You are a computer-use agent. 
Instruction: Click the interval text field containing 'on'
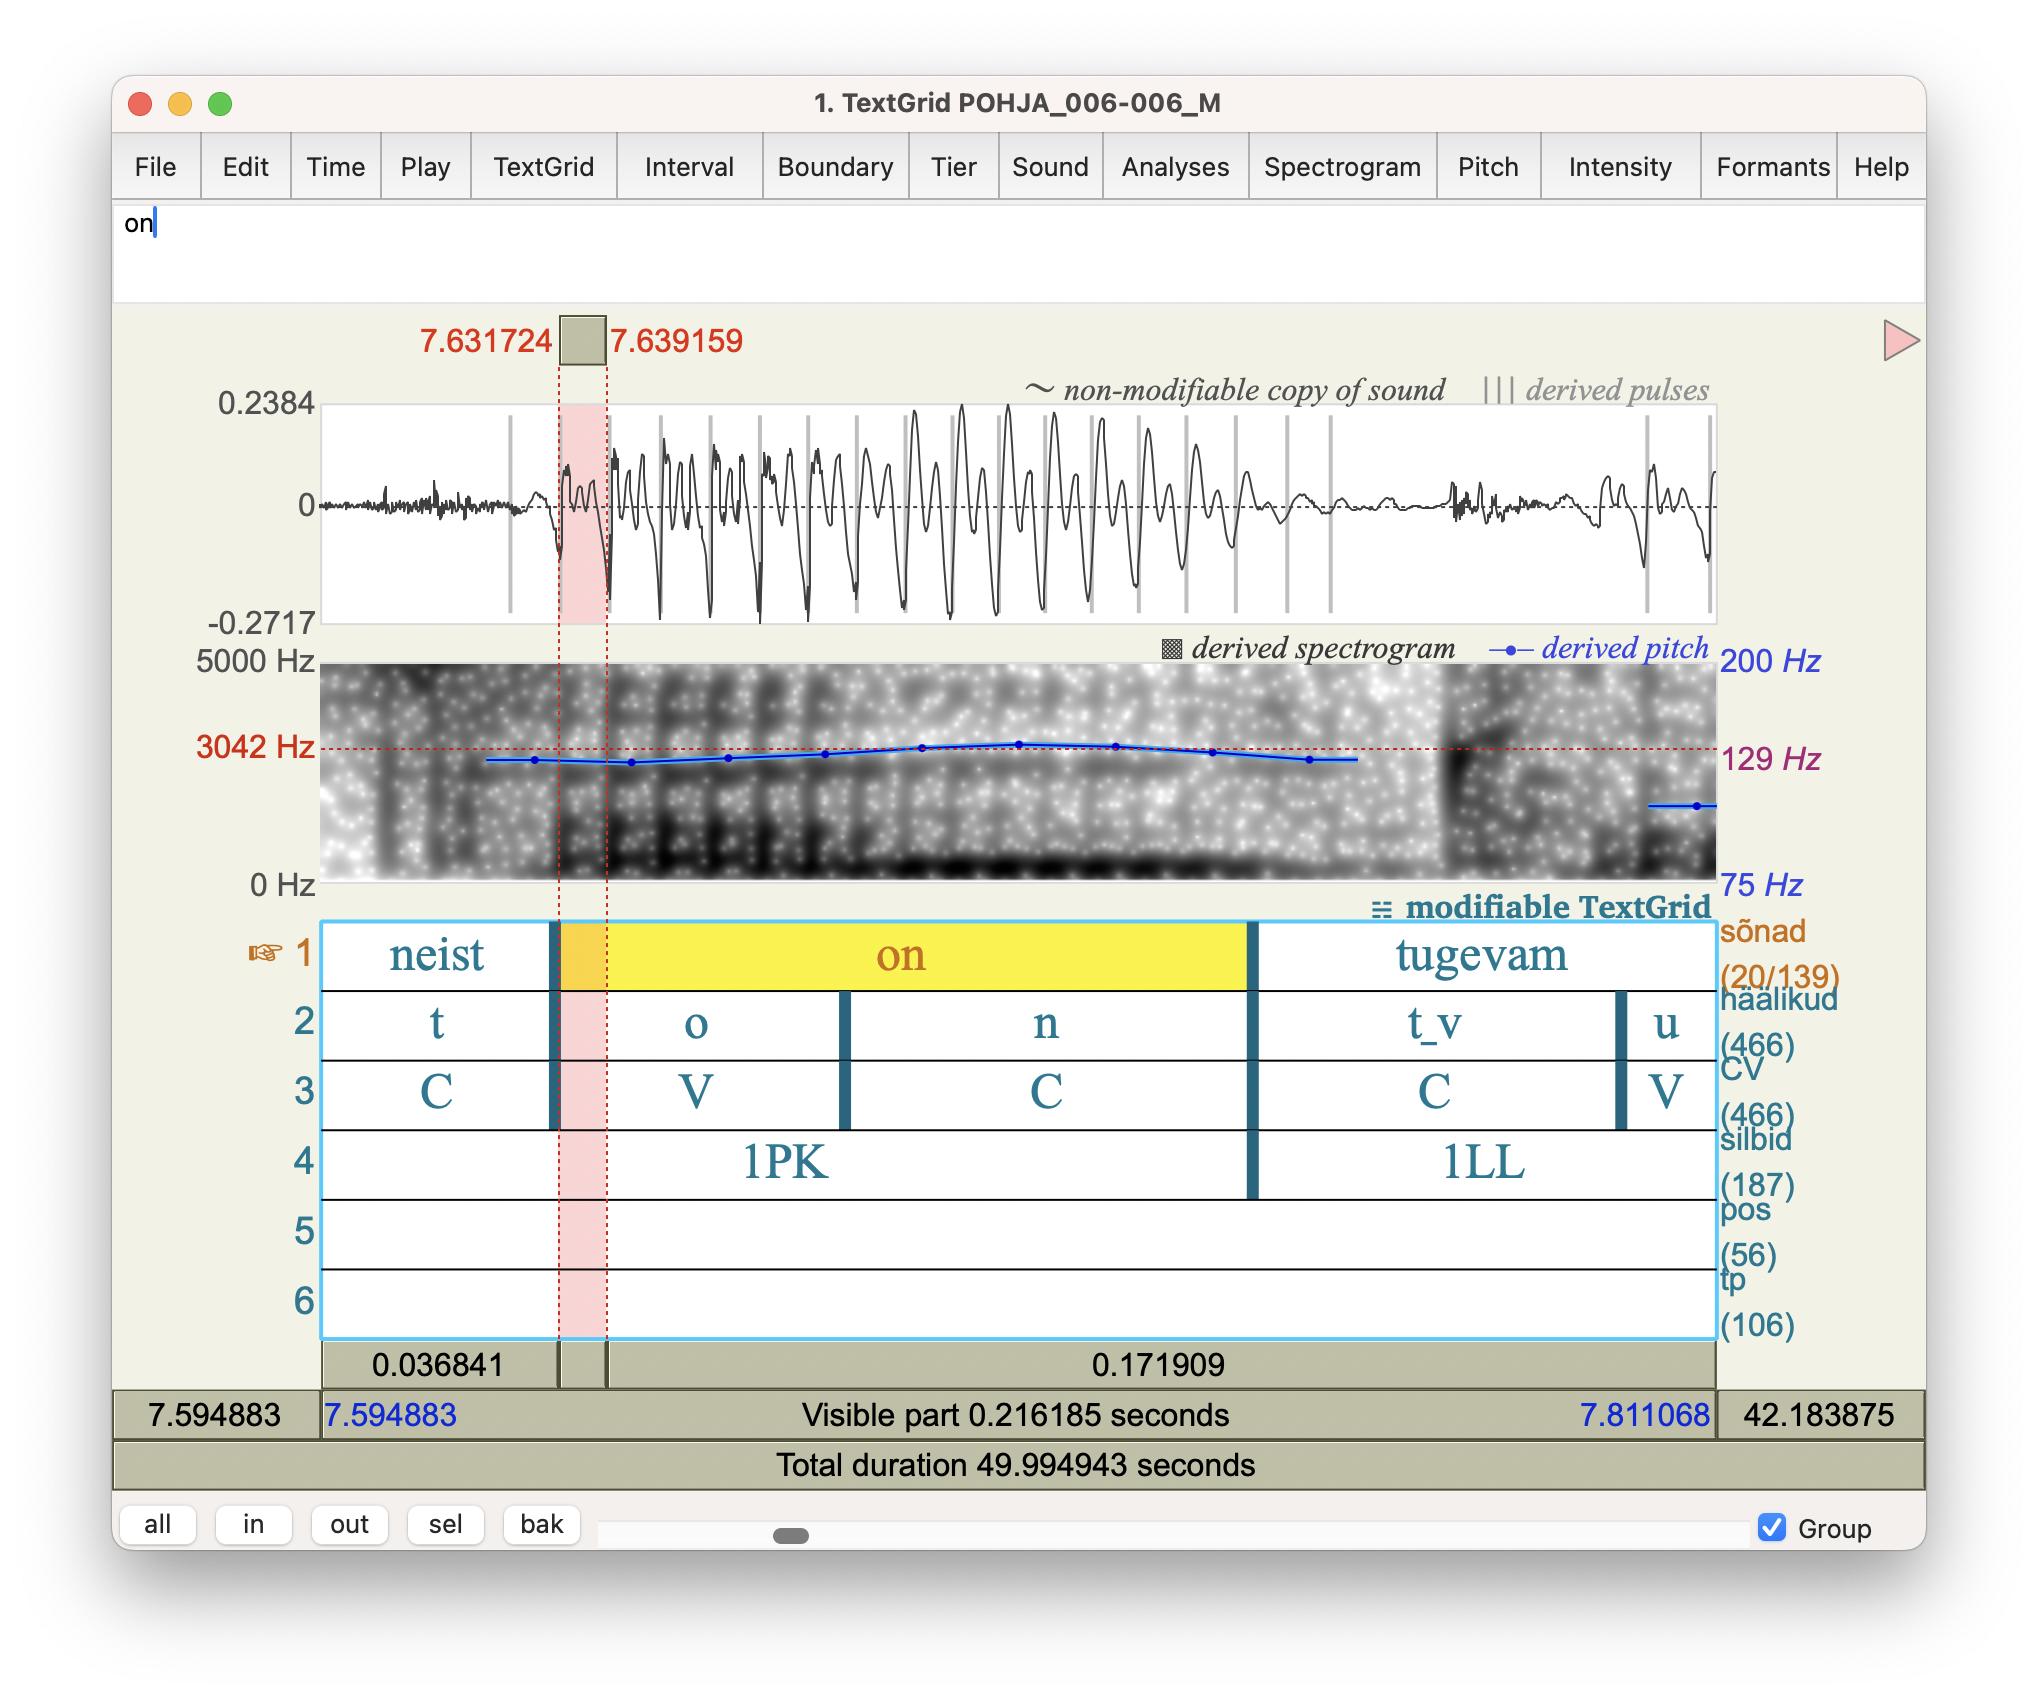click(1018, 253)
